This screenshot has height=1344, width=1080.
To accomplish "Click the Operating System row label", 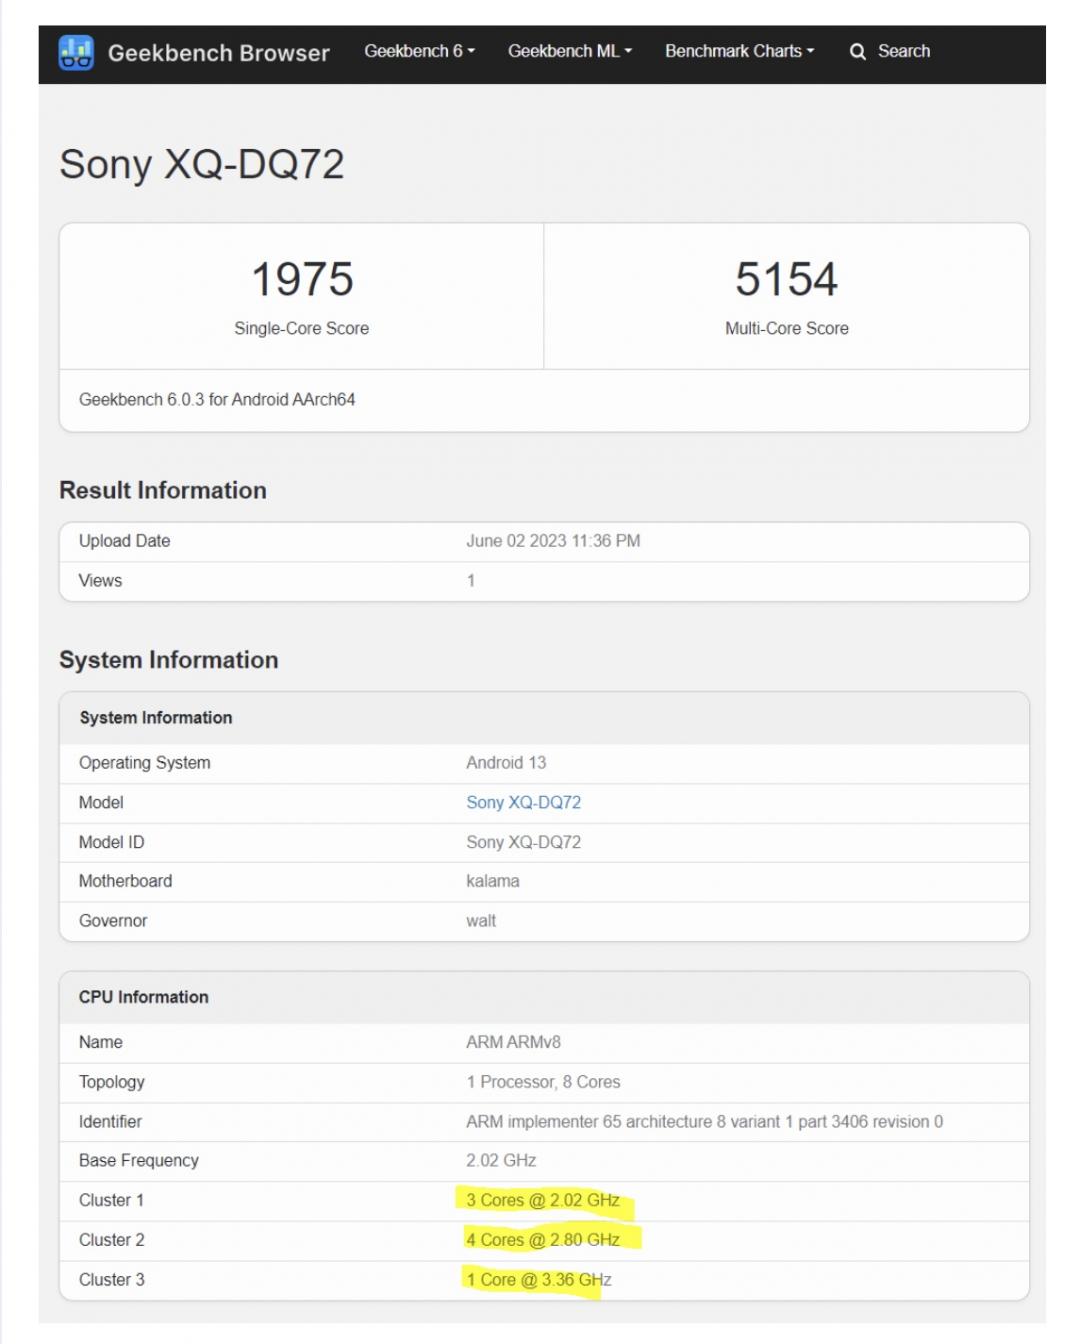I will [145, 763].
